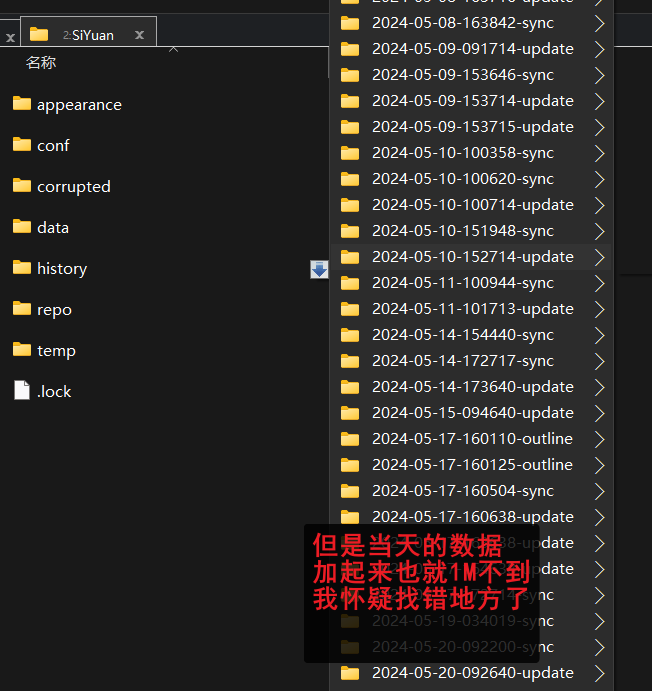Select the corrupted folder name
652x691 pixels.
tap(74, 187)
